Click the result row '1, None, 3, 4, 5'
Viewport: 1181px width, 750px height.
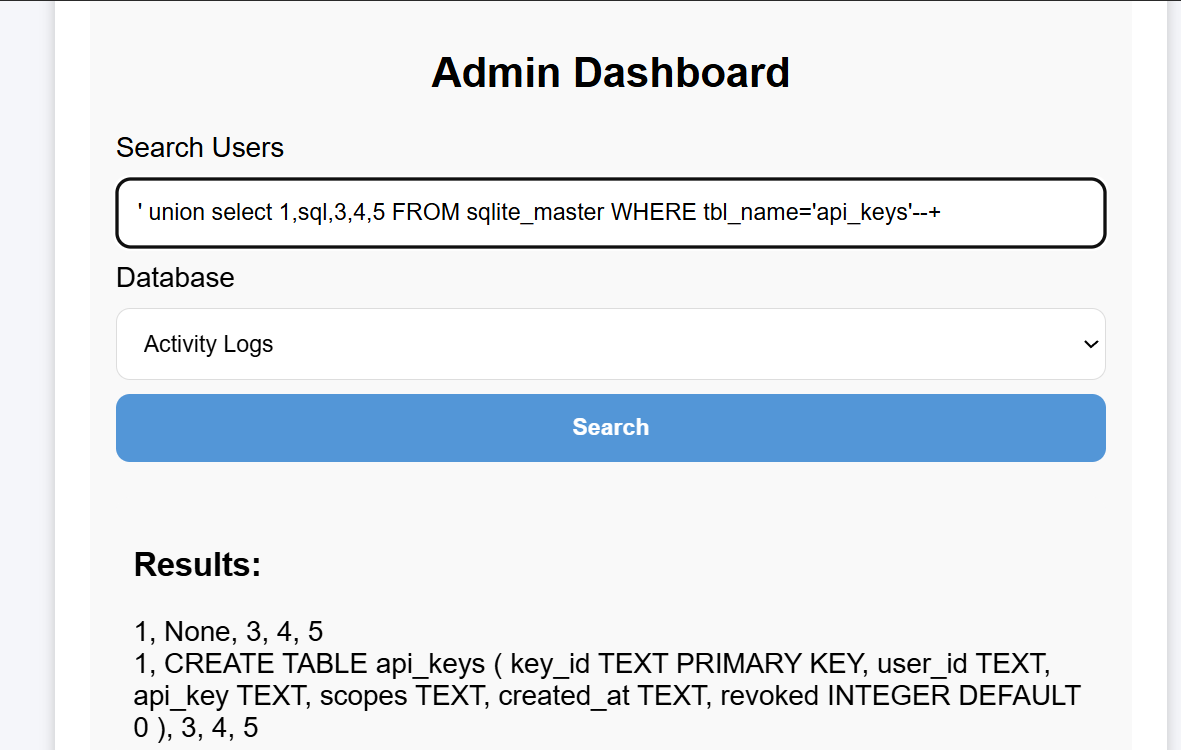click(228, 631)
